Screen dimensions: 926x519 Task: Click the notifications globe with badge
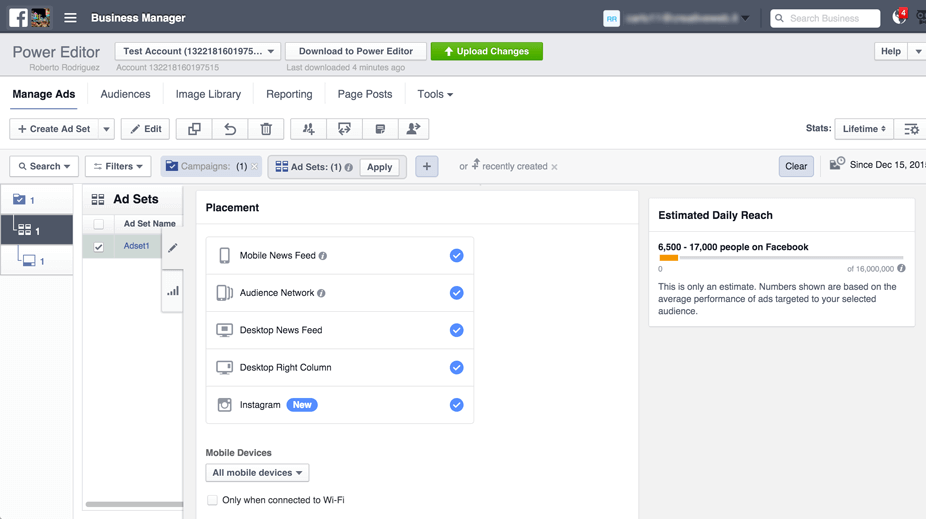pos(899,17)
